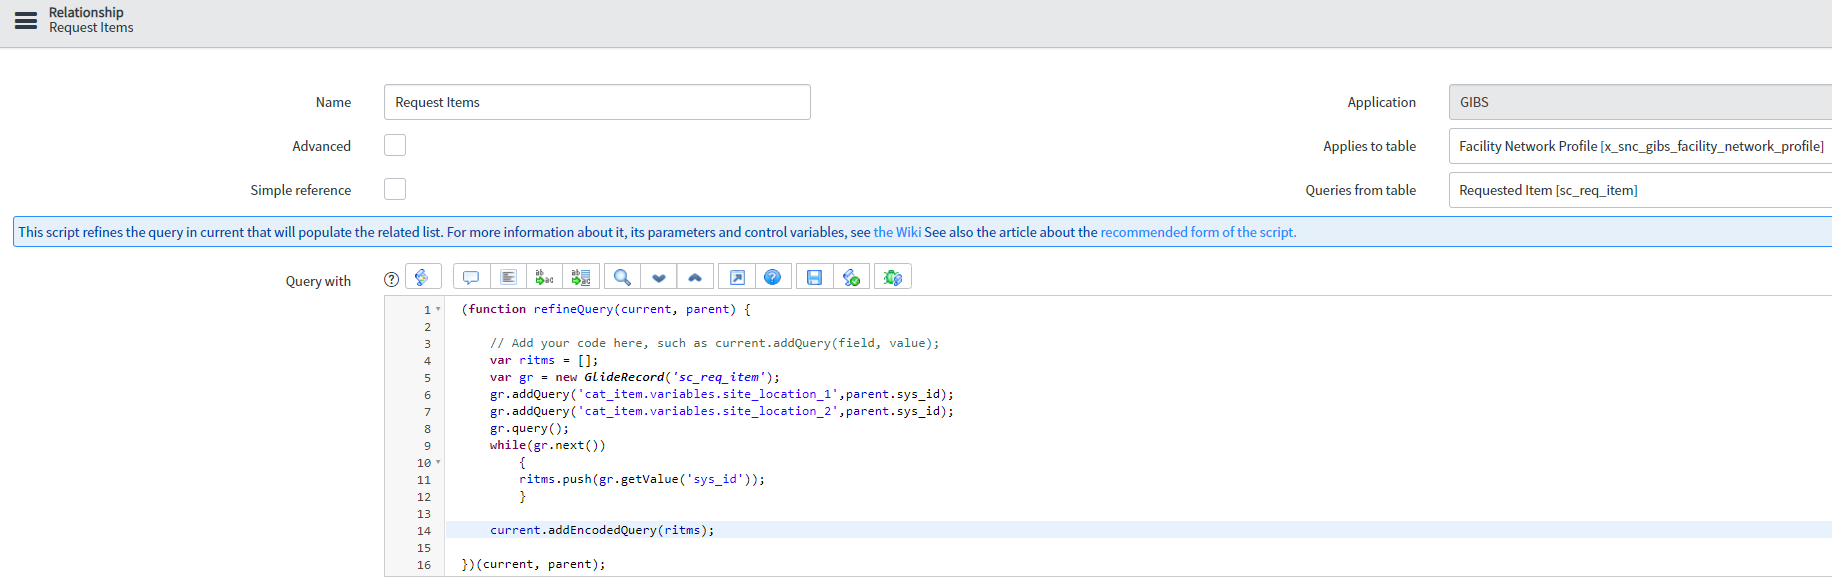
Task: Collapse the function fold arrow on line 1
Action: [438, 309]
